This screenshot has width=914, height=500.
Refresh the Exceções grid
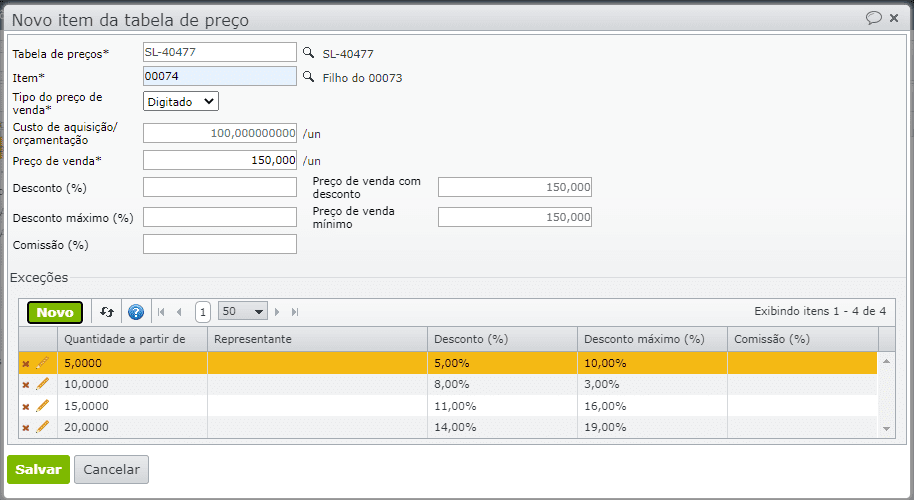point(107,312)
